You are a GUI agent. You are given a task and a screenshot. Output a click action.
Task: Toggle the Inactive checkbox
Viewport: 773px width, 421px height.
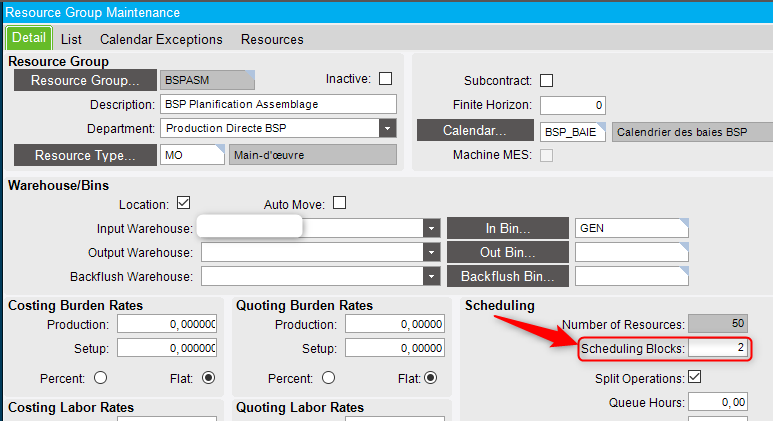(x=386, y=79)
